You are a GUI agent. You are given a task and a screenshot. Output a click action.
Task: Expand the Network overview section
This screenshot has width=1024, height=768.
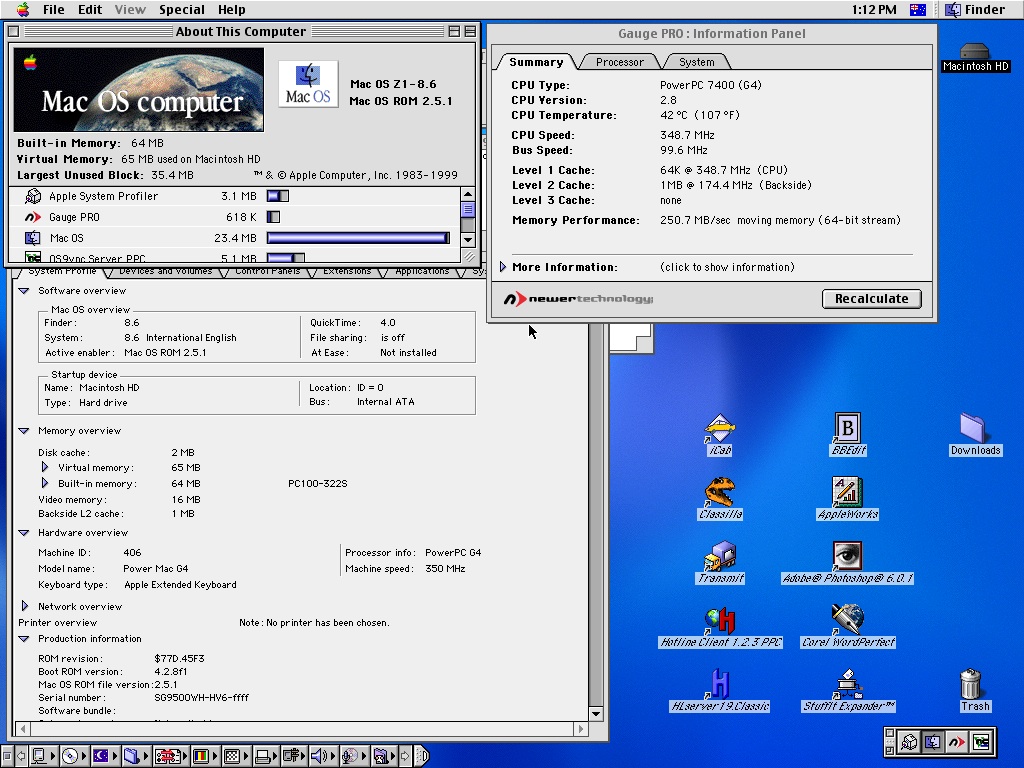(x=24, y=606)
